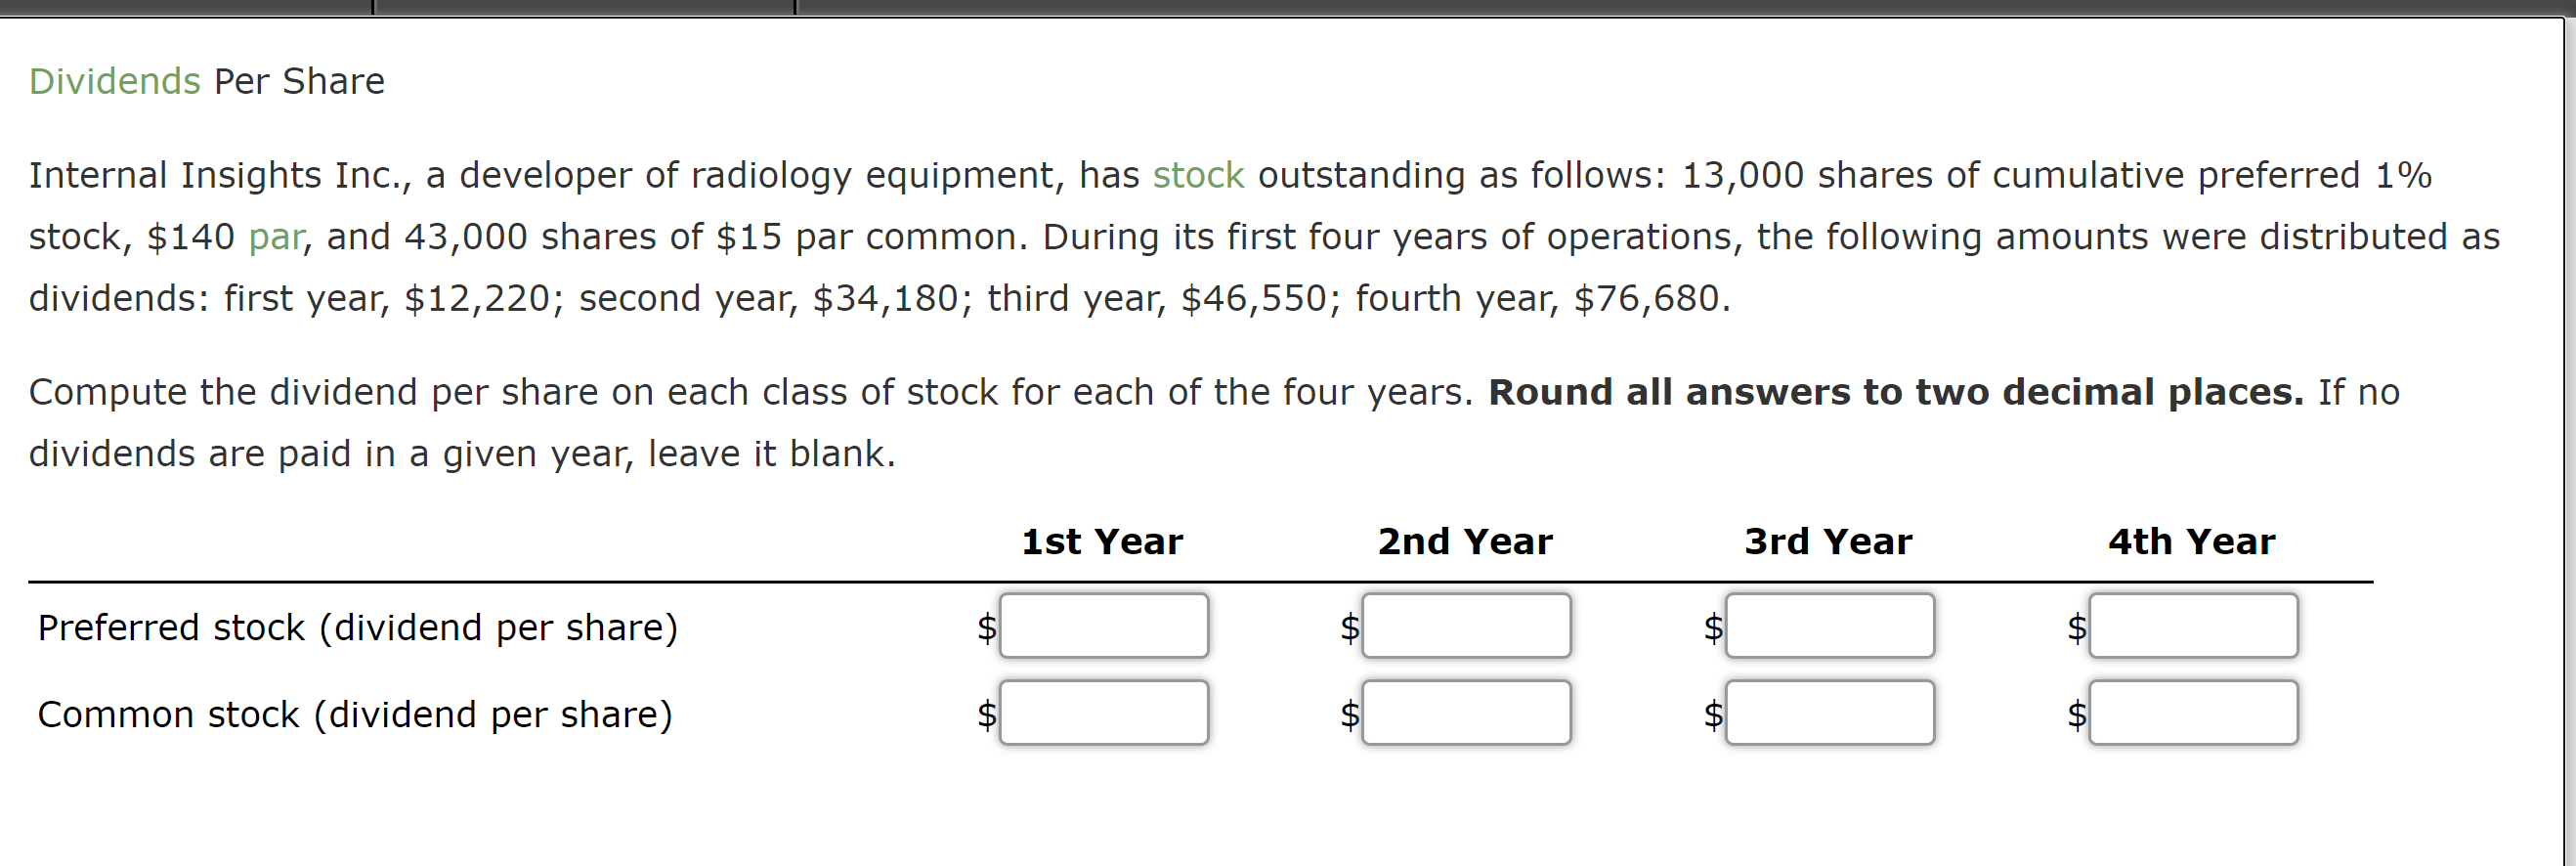Click the '3rd Year' column header
Image resolution: width=2576 pixels, height=866 pixels.
pyautogui.click(x=1828, y=541)
